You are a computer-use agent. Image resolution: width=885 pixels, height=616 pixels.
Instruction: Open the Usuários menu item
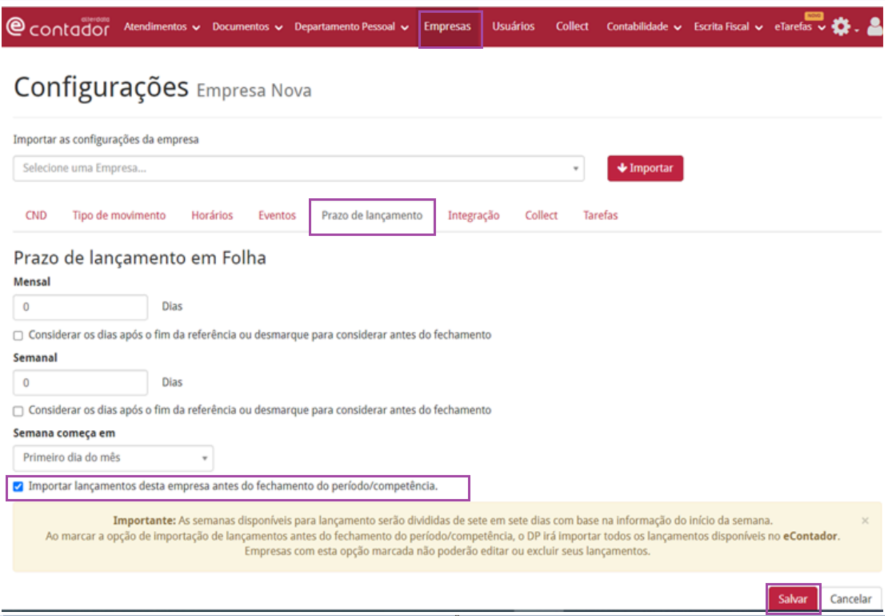click(513, 27)
